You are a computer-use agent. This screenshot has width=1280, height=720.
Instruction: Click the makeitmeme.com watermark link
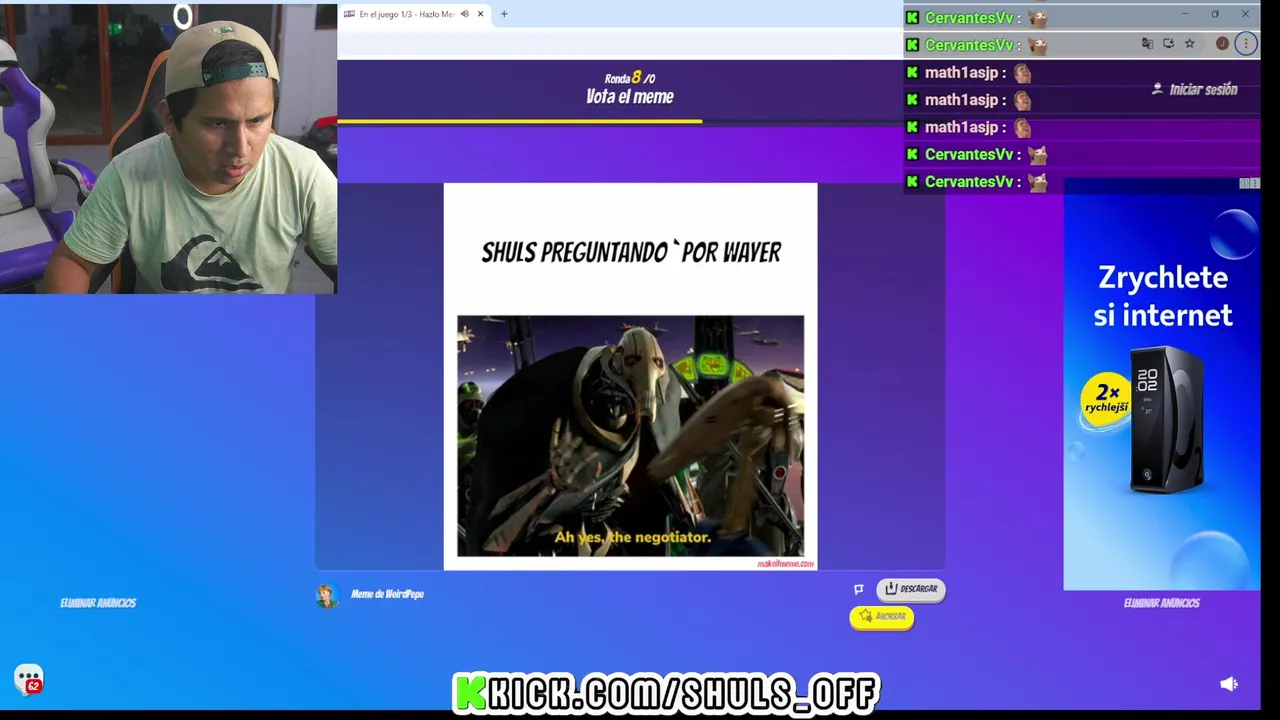point(786,564)
